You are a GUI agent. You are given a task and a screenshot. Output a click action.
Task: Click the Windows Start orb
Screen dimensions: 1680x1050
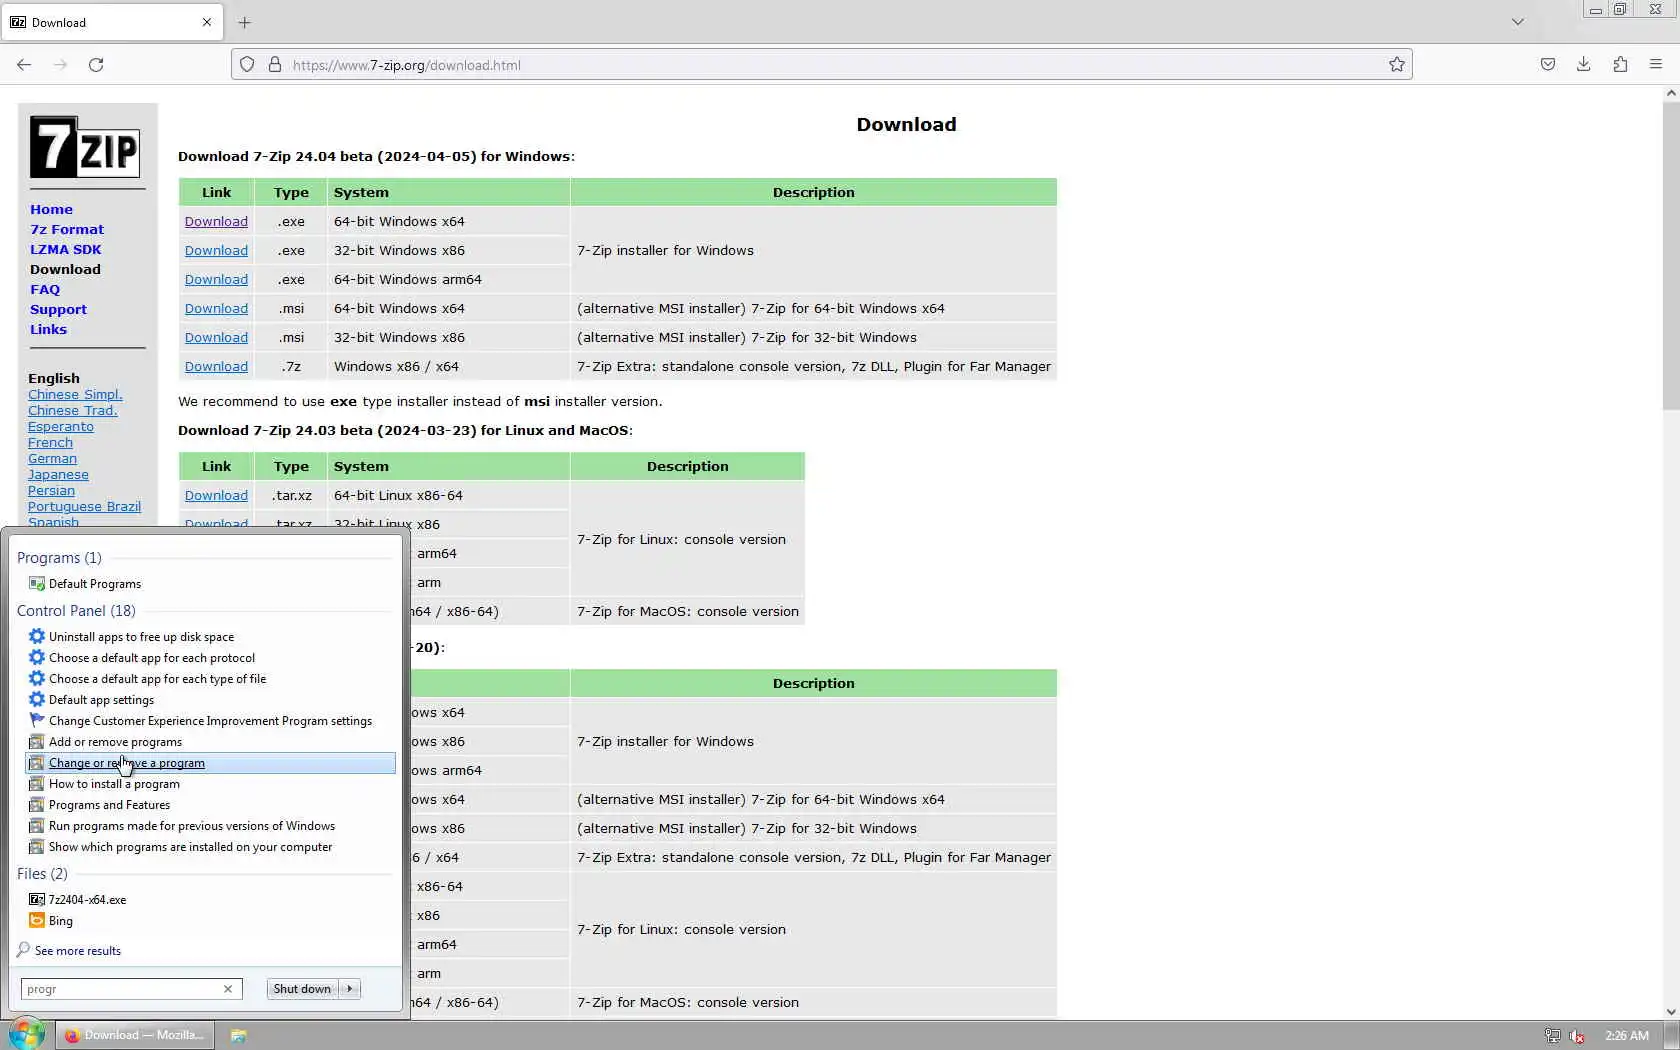coord(26,1035)
